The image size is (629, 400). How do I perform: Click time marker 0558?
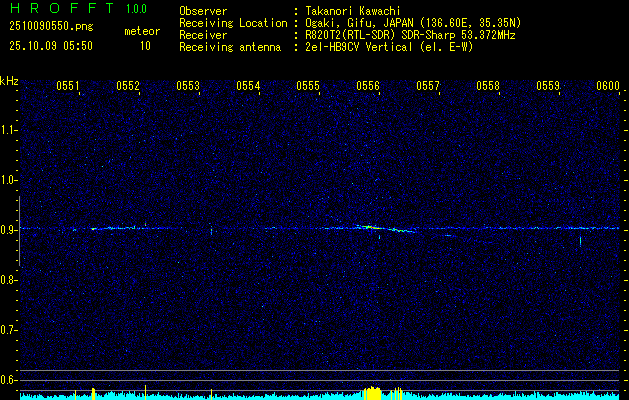click(x=488, y=86)
